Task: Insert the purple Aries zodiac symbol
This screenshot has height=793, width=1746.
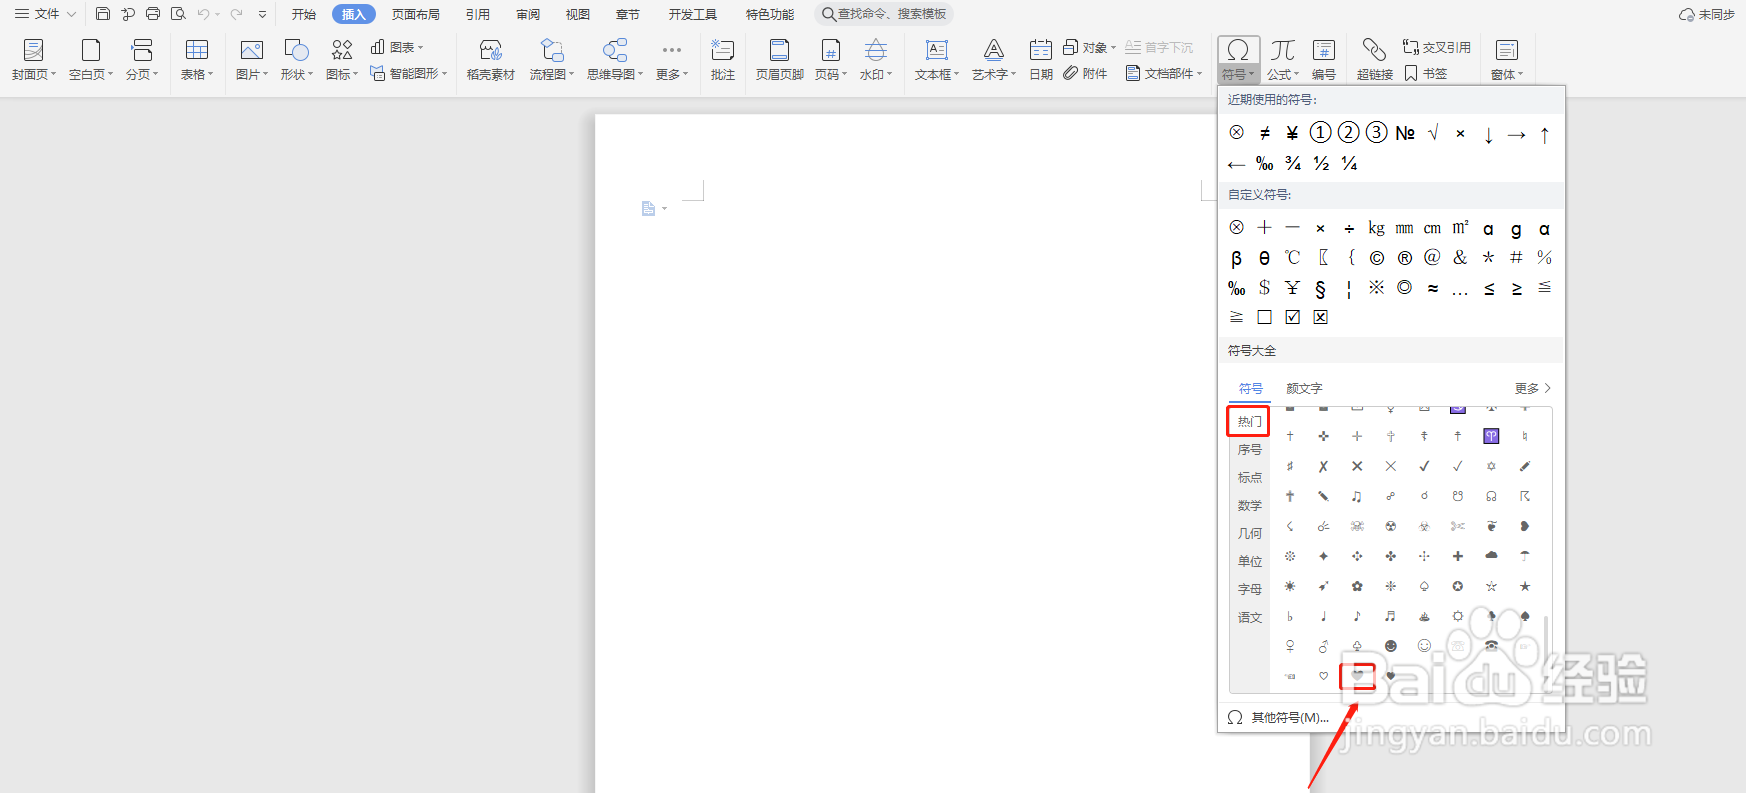Action: (x=1491, y=436)
